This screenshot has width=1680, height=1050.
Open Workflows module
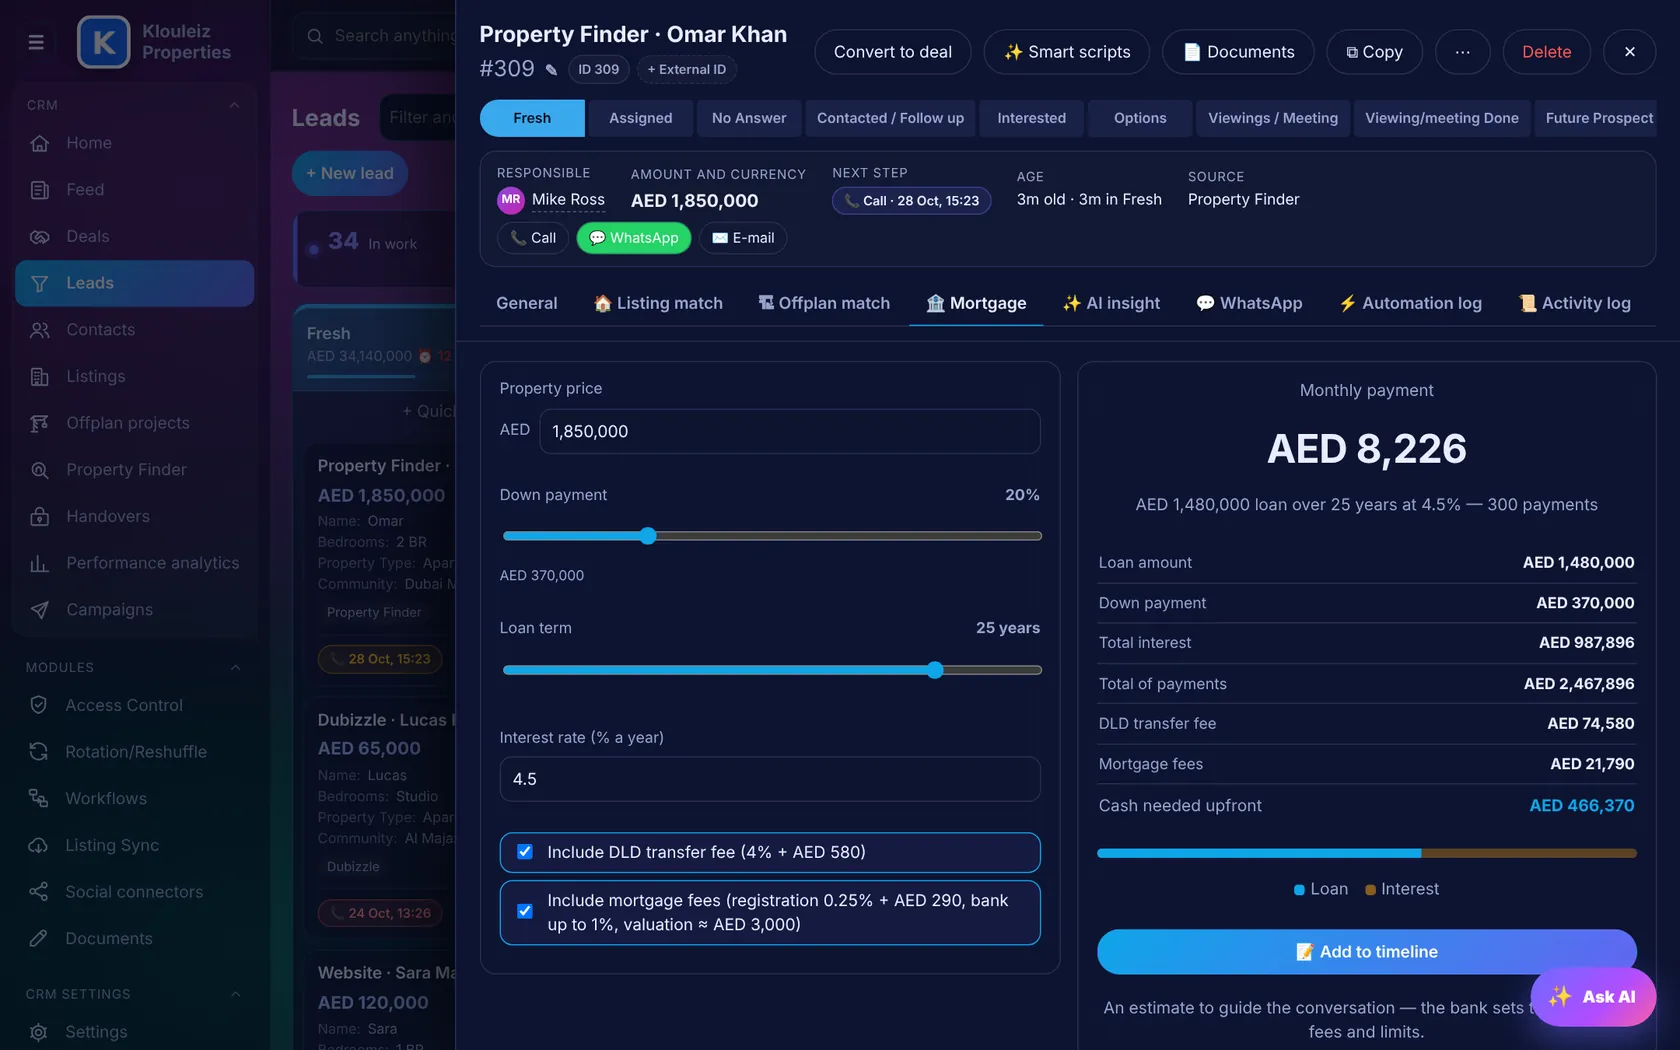134,799
